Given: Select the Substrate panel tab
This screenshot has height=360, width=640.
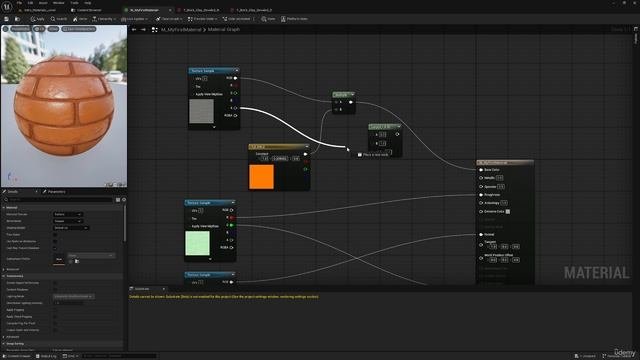Looking at the screenshot, I should pyautogui.click(x=142, y=289).
